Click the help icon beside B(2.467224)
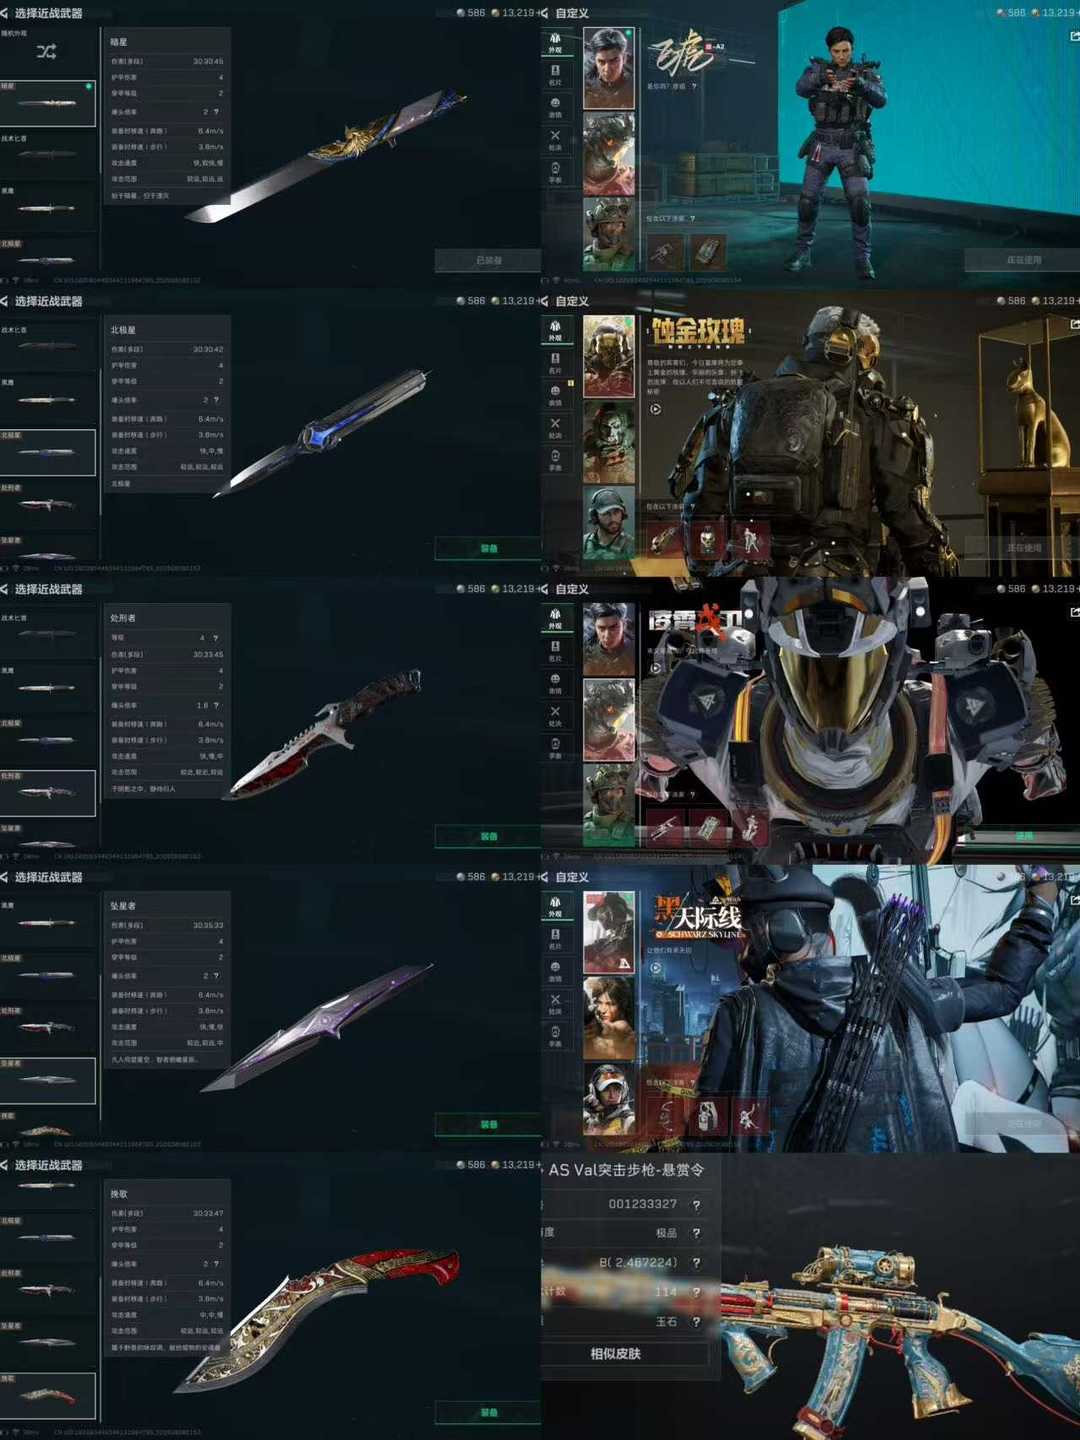The height and width of the screenshot is (1440, 1080). 696,1263
